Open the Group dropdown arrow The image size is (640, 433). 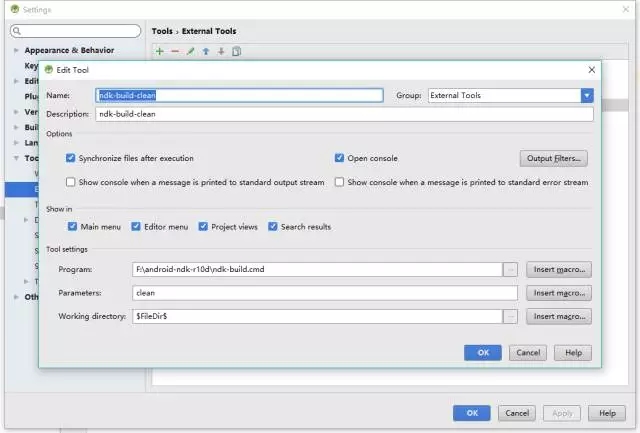coord(587,95)
